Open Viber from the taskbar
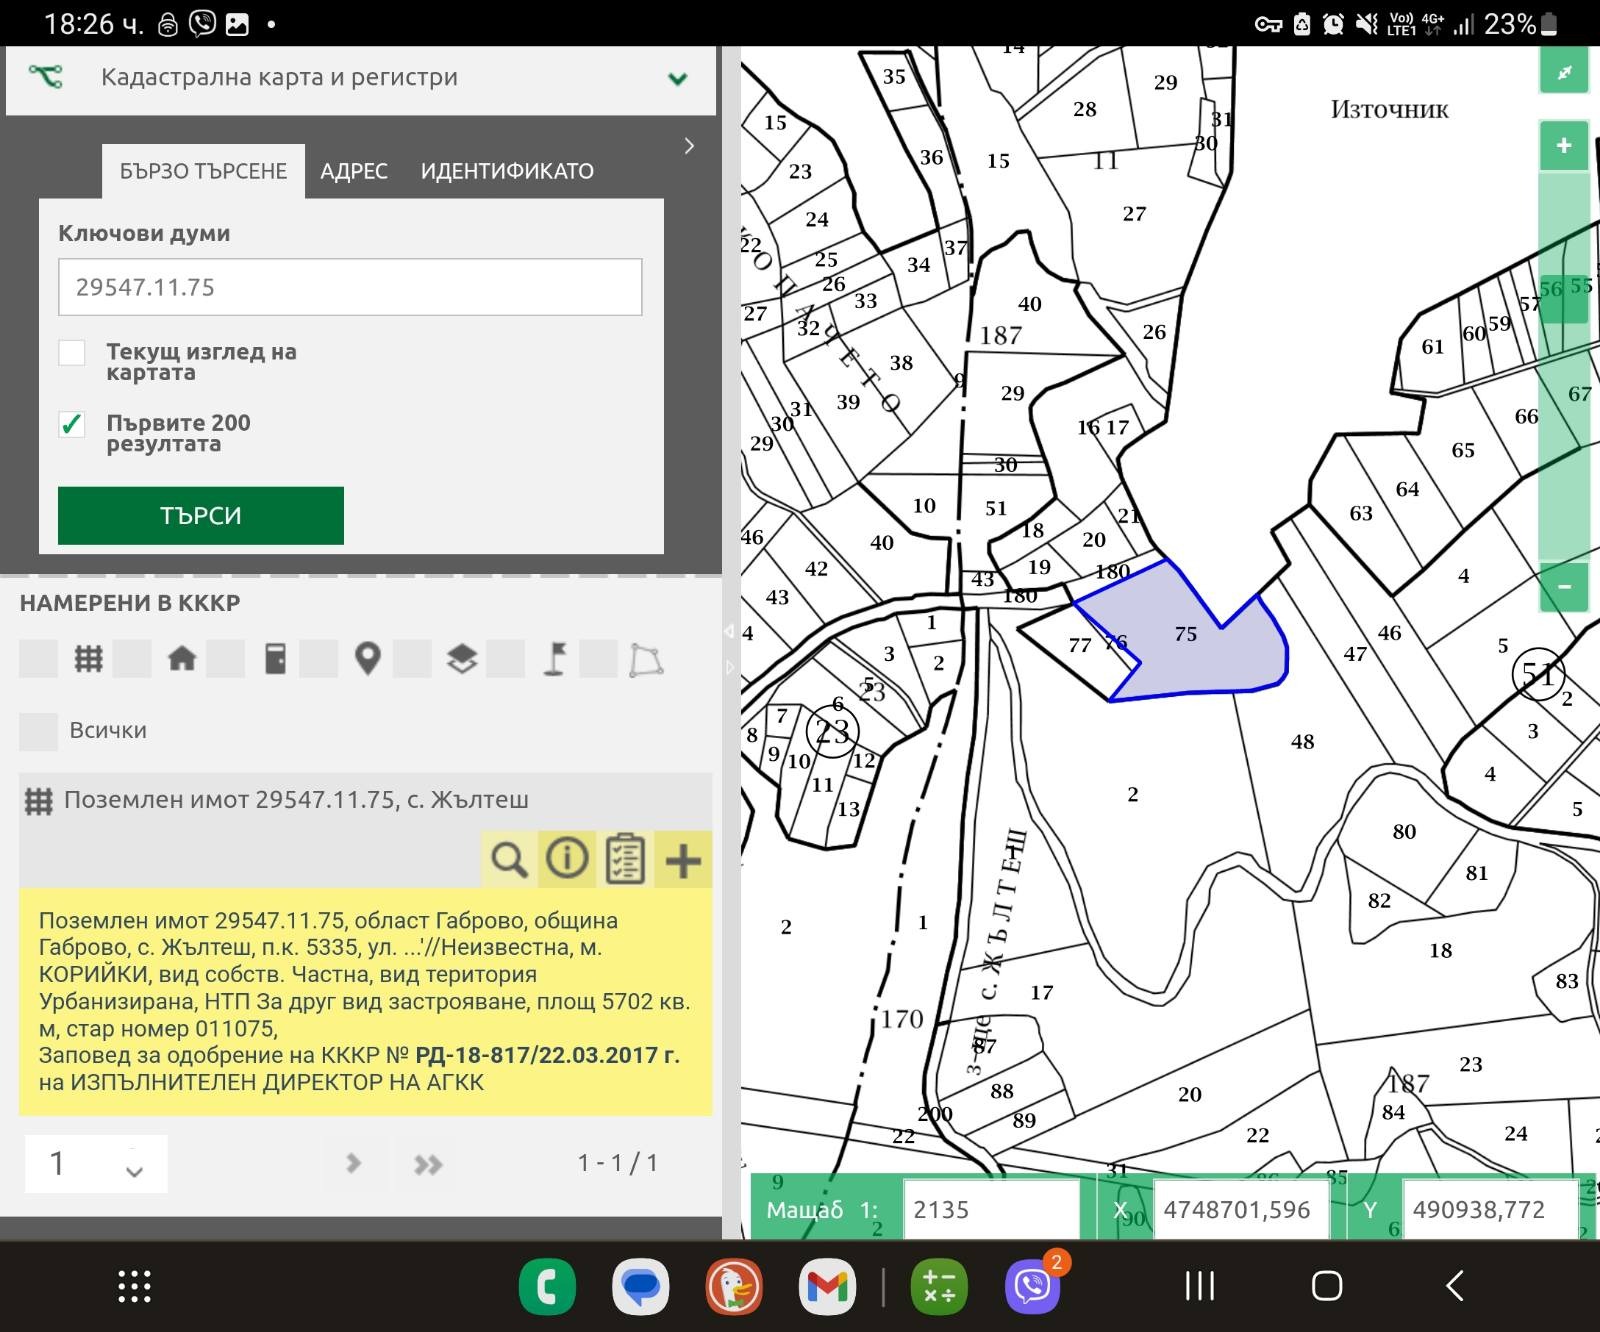 tap(1032, 1286)
